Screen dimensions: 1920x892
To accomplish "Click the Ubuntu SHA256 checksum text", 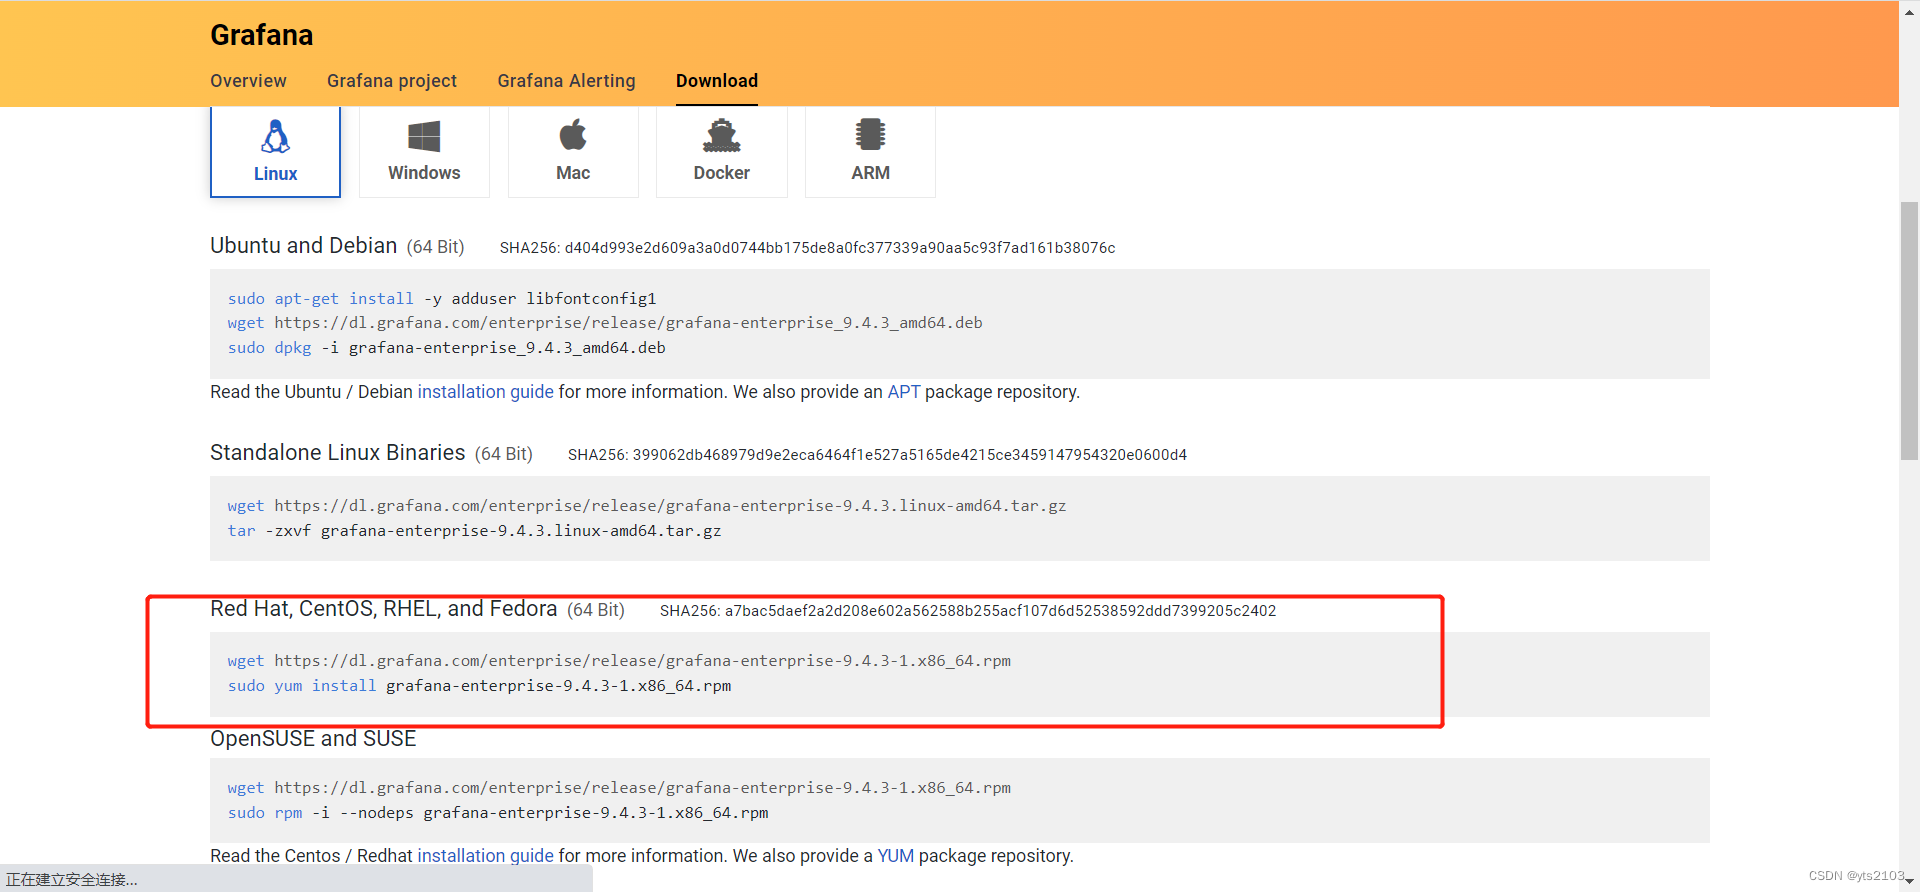I will click(807, 248).
